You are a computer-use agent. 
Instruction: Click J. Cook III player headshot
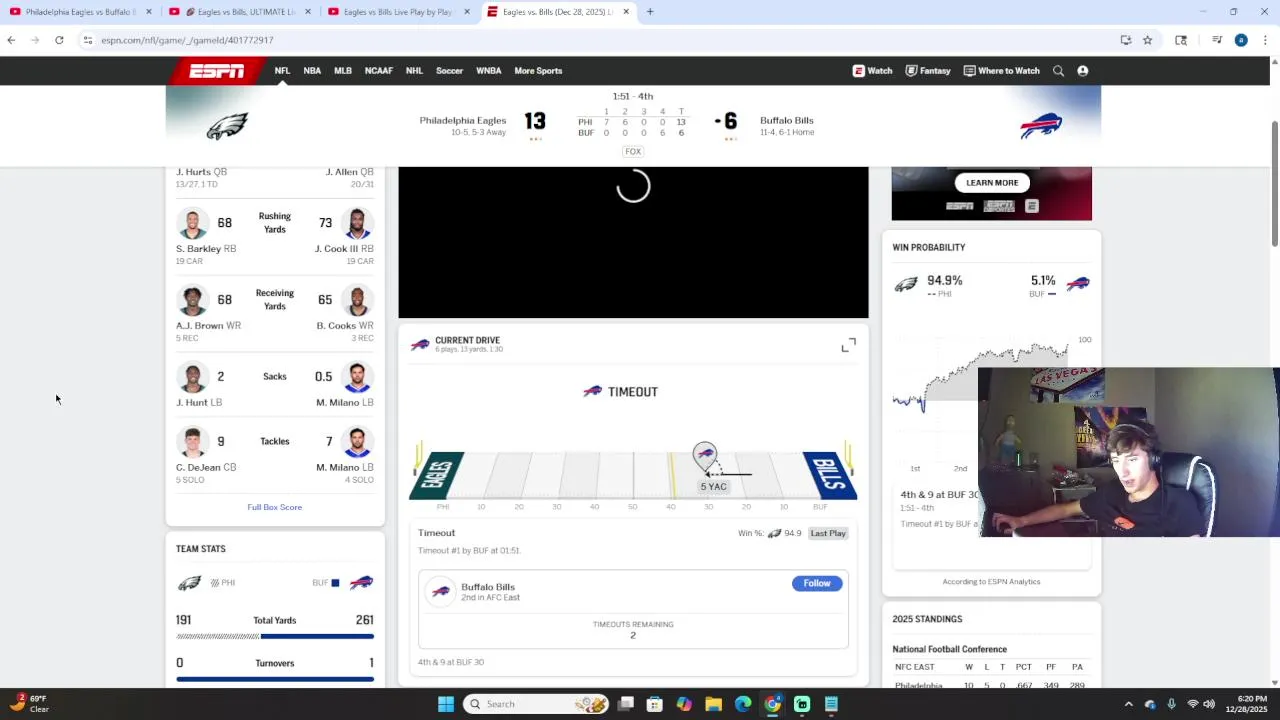click(x=357, y=224)
